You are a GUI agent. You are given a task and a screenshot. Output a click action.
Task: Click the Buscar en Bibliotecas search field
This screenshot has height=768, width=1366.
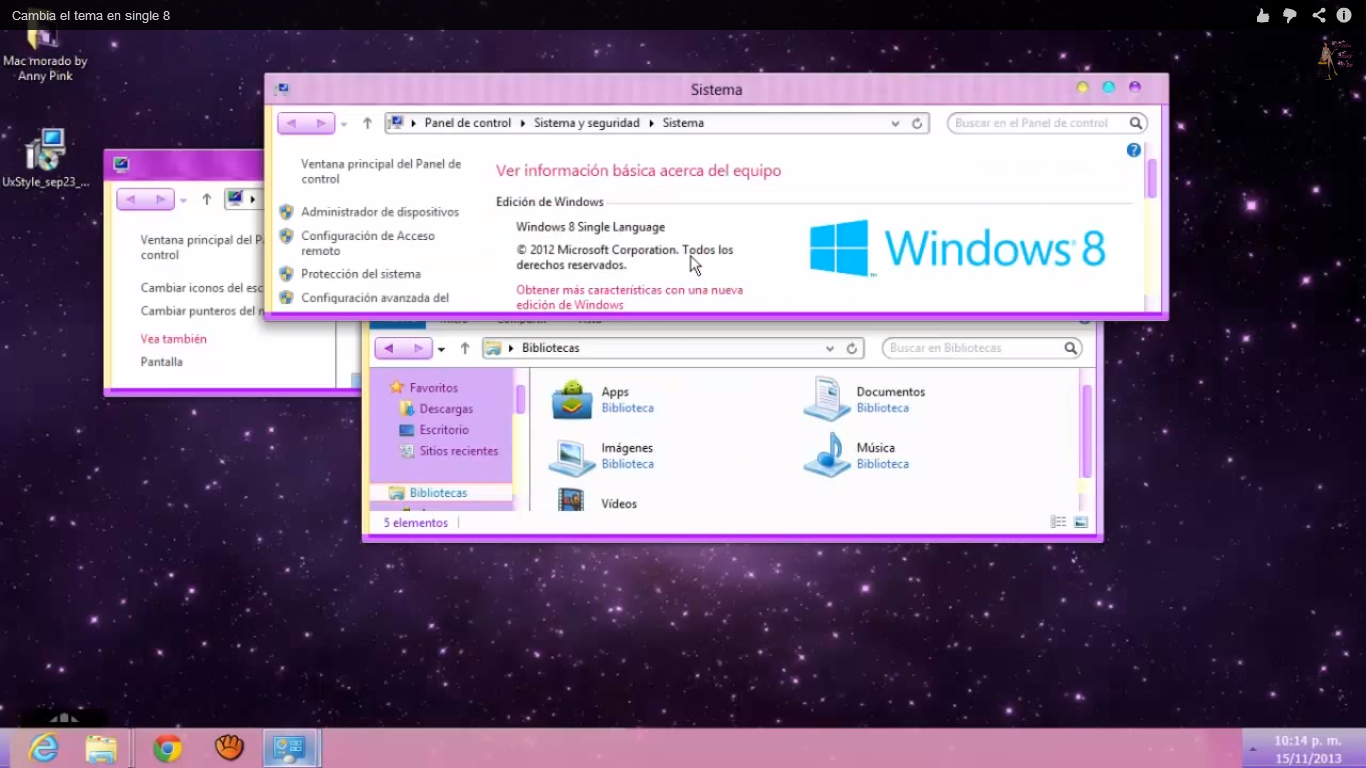pos(975,347)
